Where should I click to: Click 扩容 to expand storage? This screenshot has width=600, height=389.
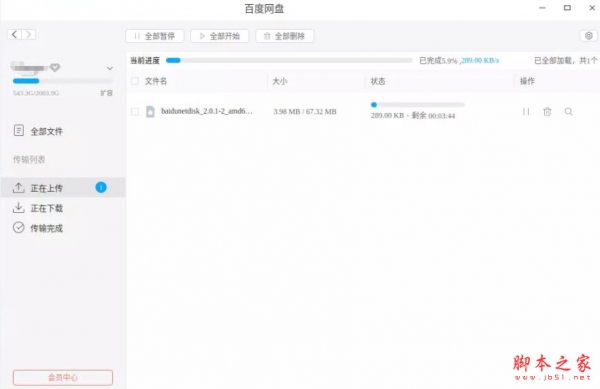coord(106,93)
